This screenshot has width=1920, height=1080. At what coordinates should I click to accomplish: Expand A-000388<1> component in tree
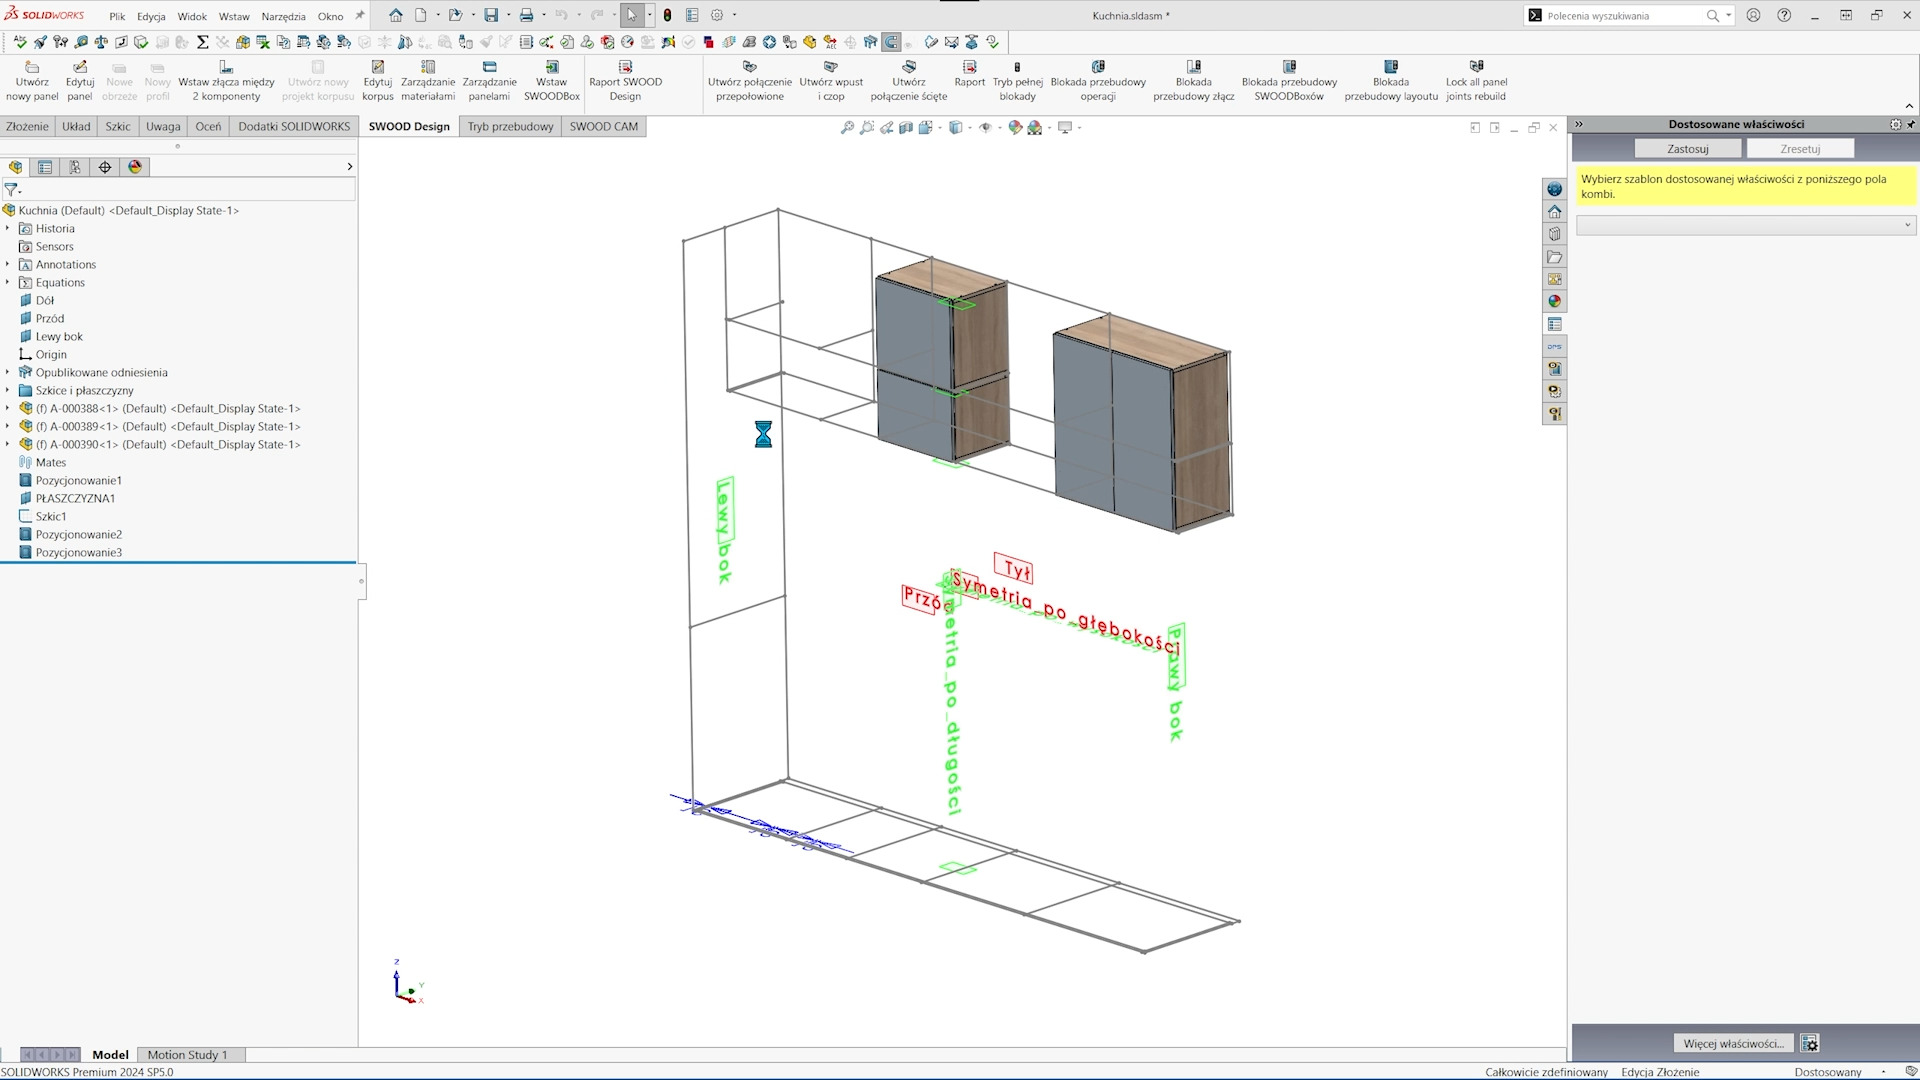tap(7, 408)
